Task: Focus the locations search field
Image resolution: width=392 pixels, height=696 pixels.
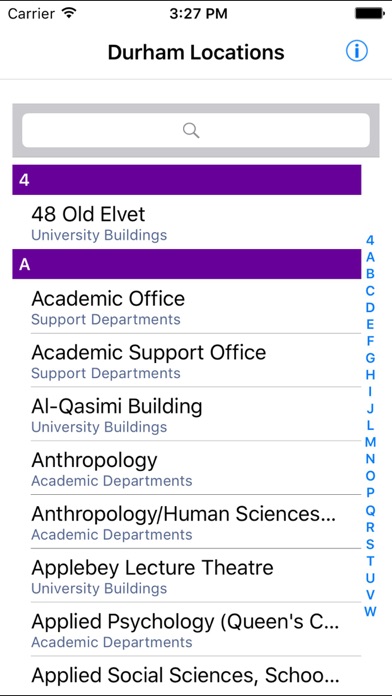Action: (x=196, y=130)
